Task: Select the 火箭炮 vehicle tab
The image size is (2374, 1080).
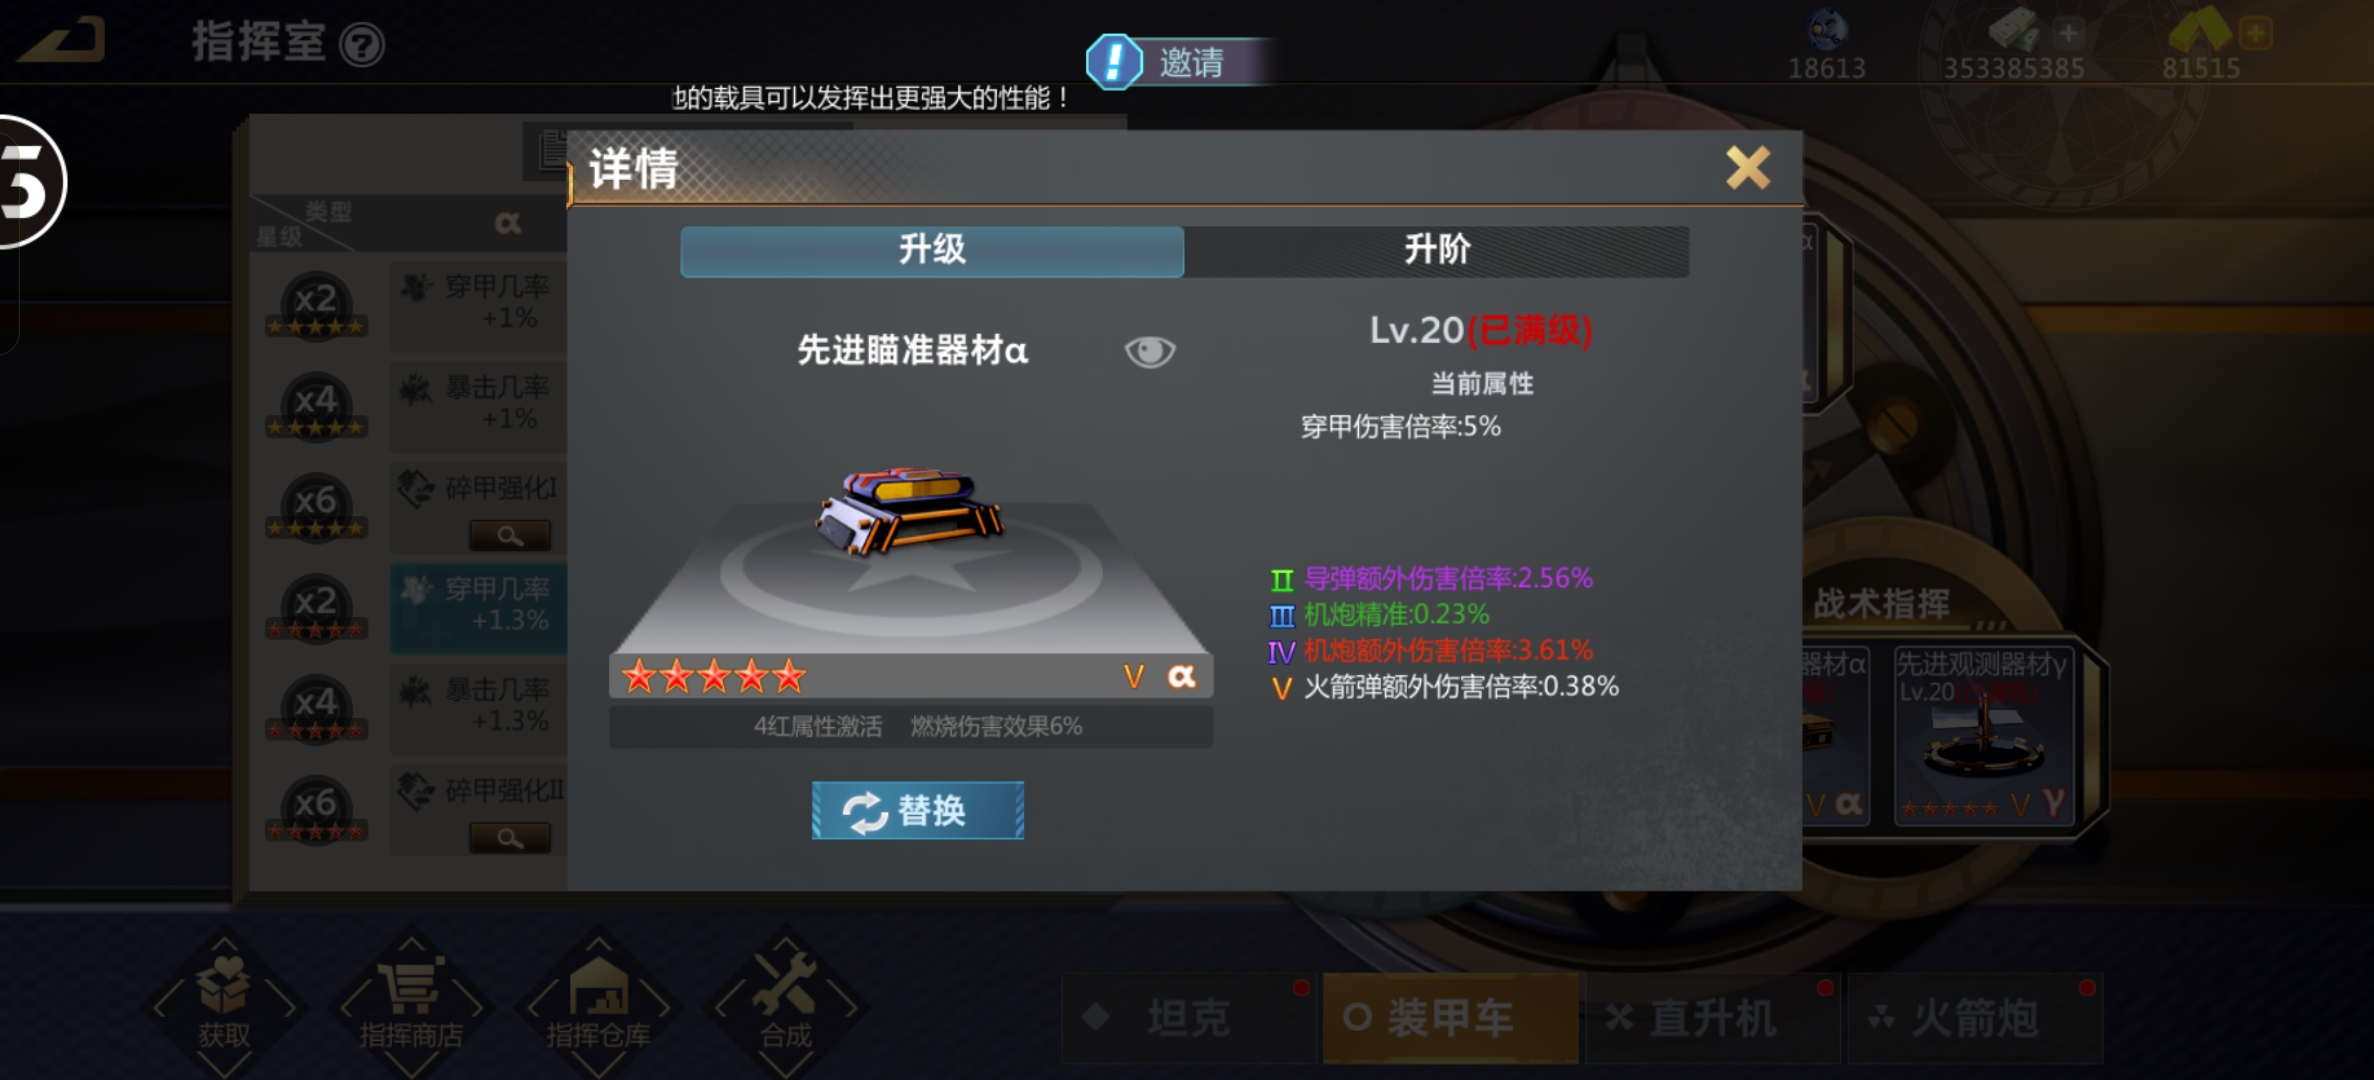Action: tap(1975, 1018)
